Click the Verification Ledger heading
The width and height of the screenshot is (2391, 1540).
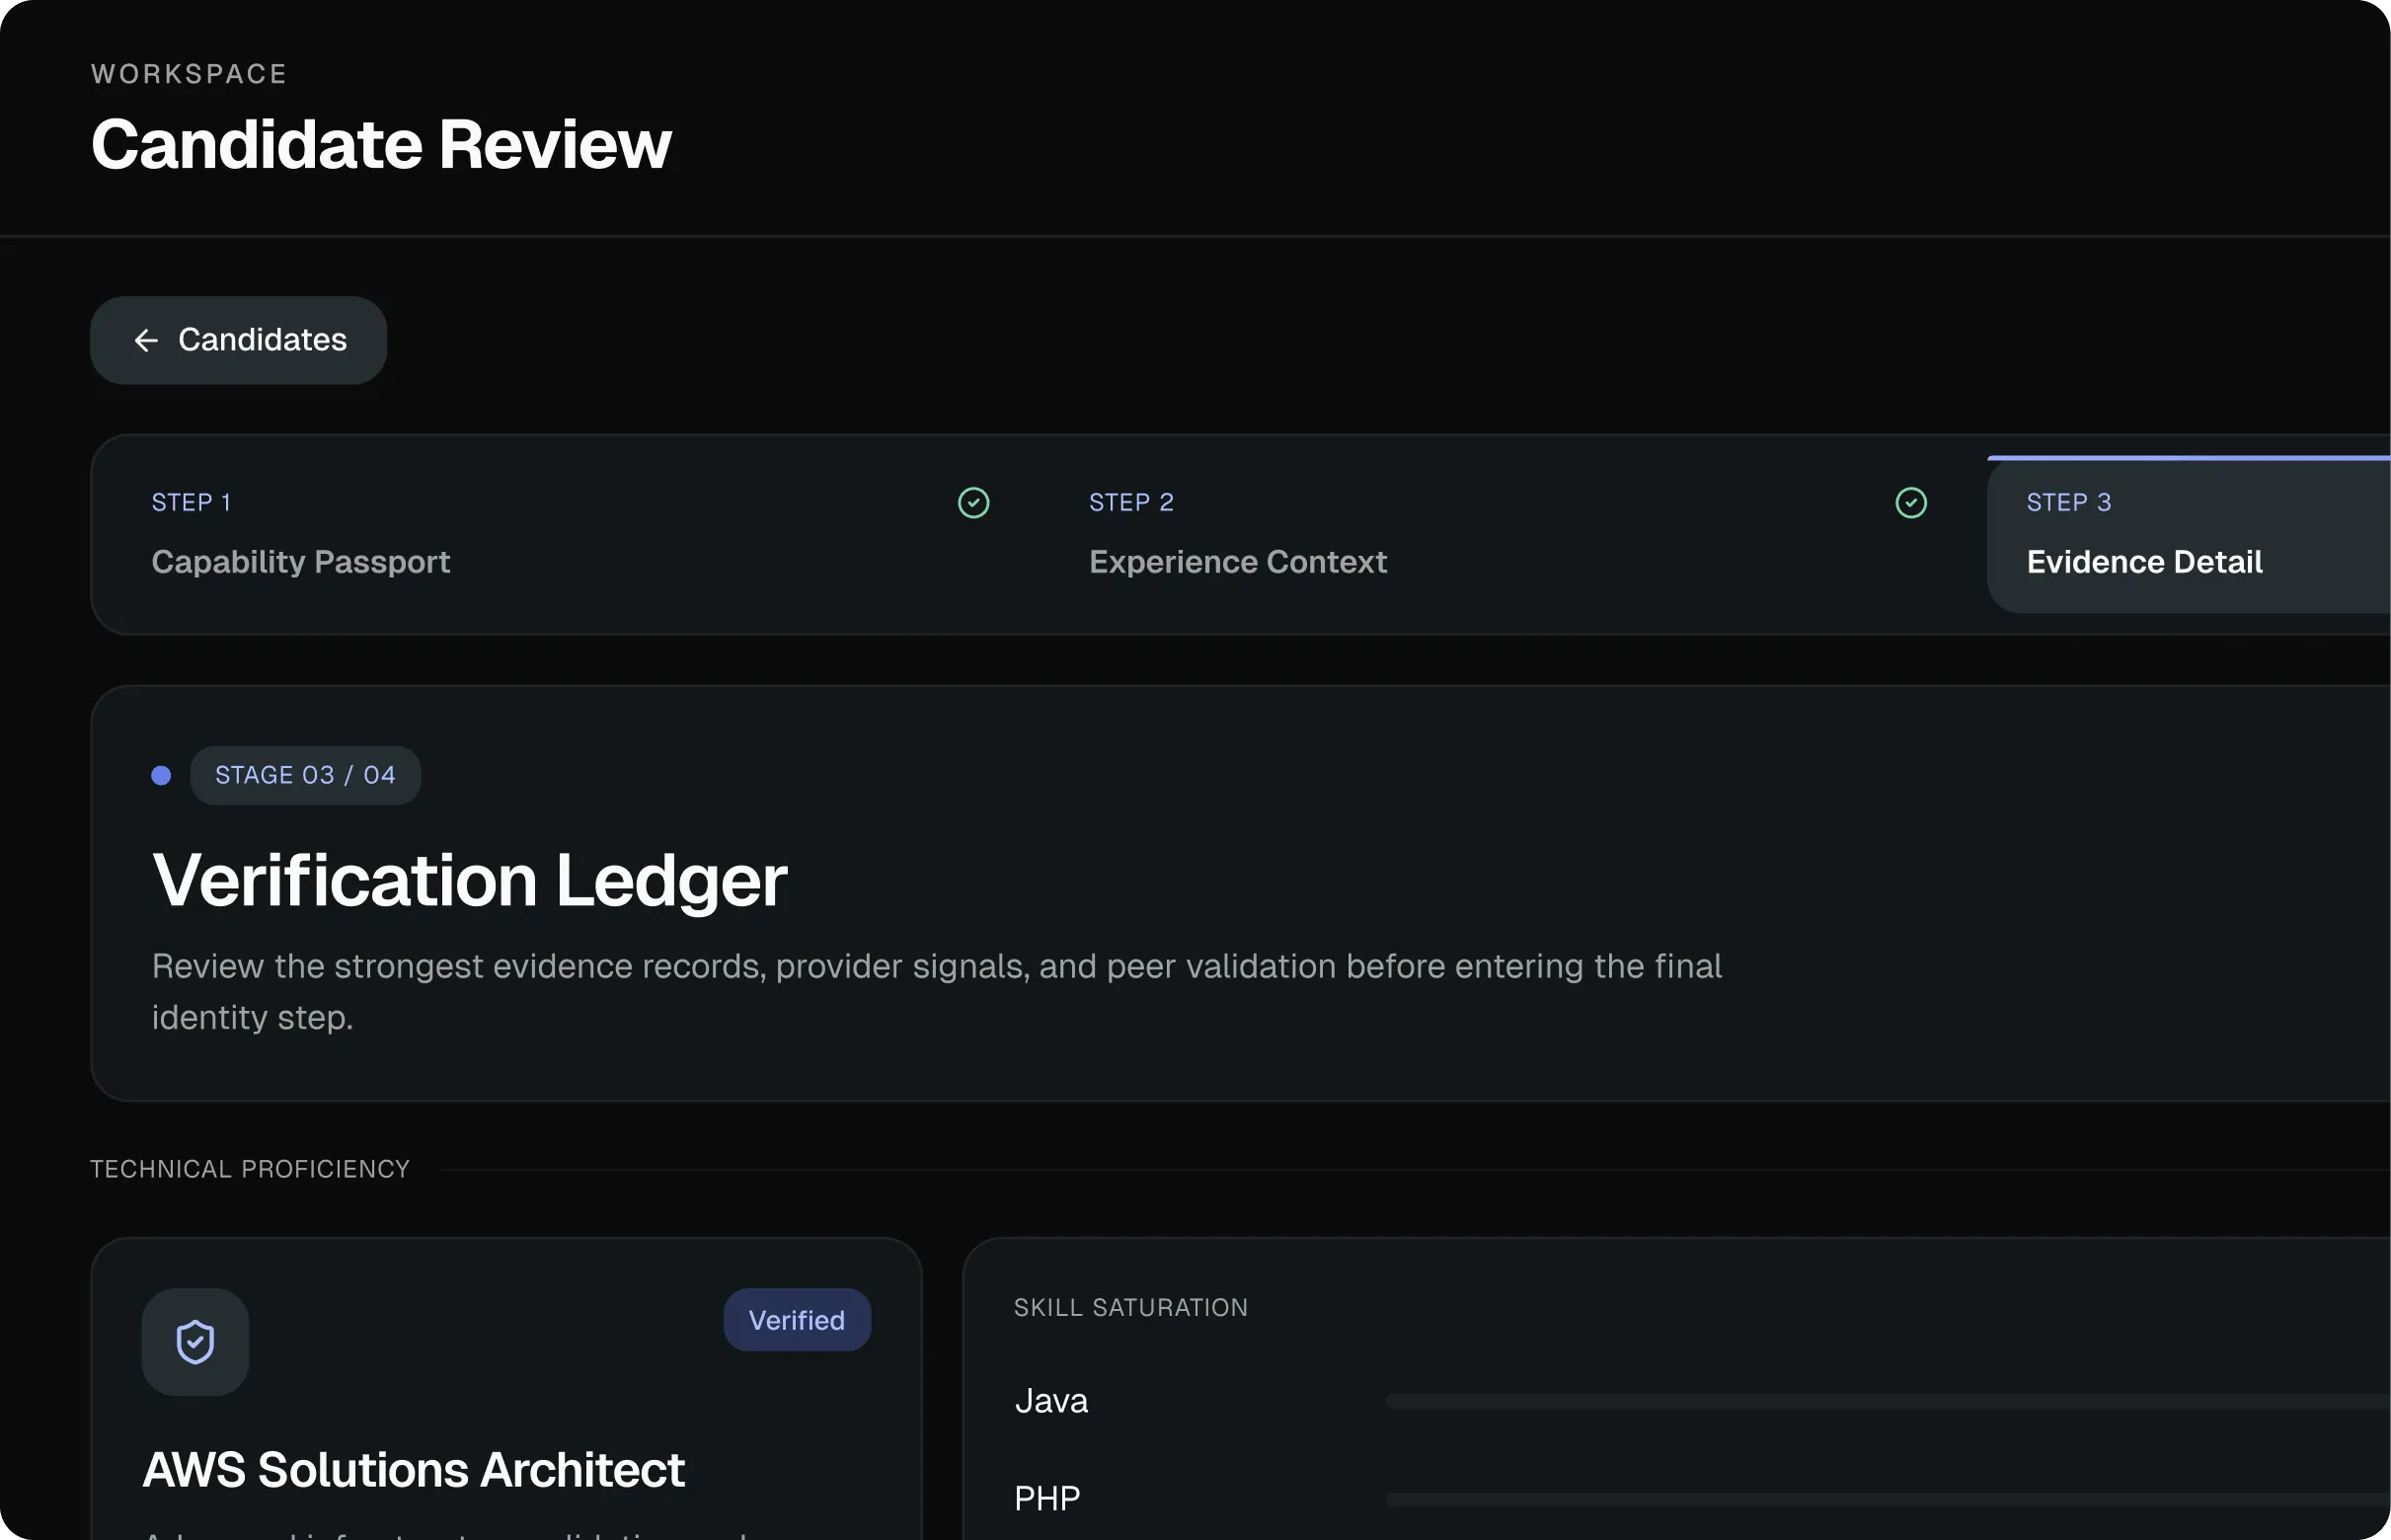click(x=470, y=881)
